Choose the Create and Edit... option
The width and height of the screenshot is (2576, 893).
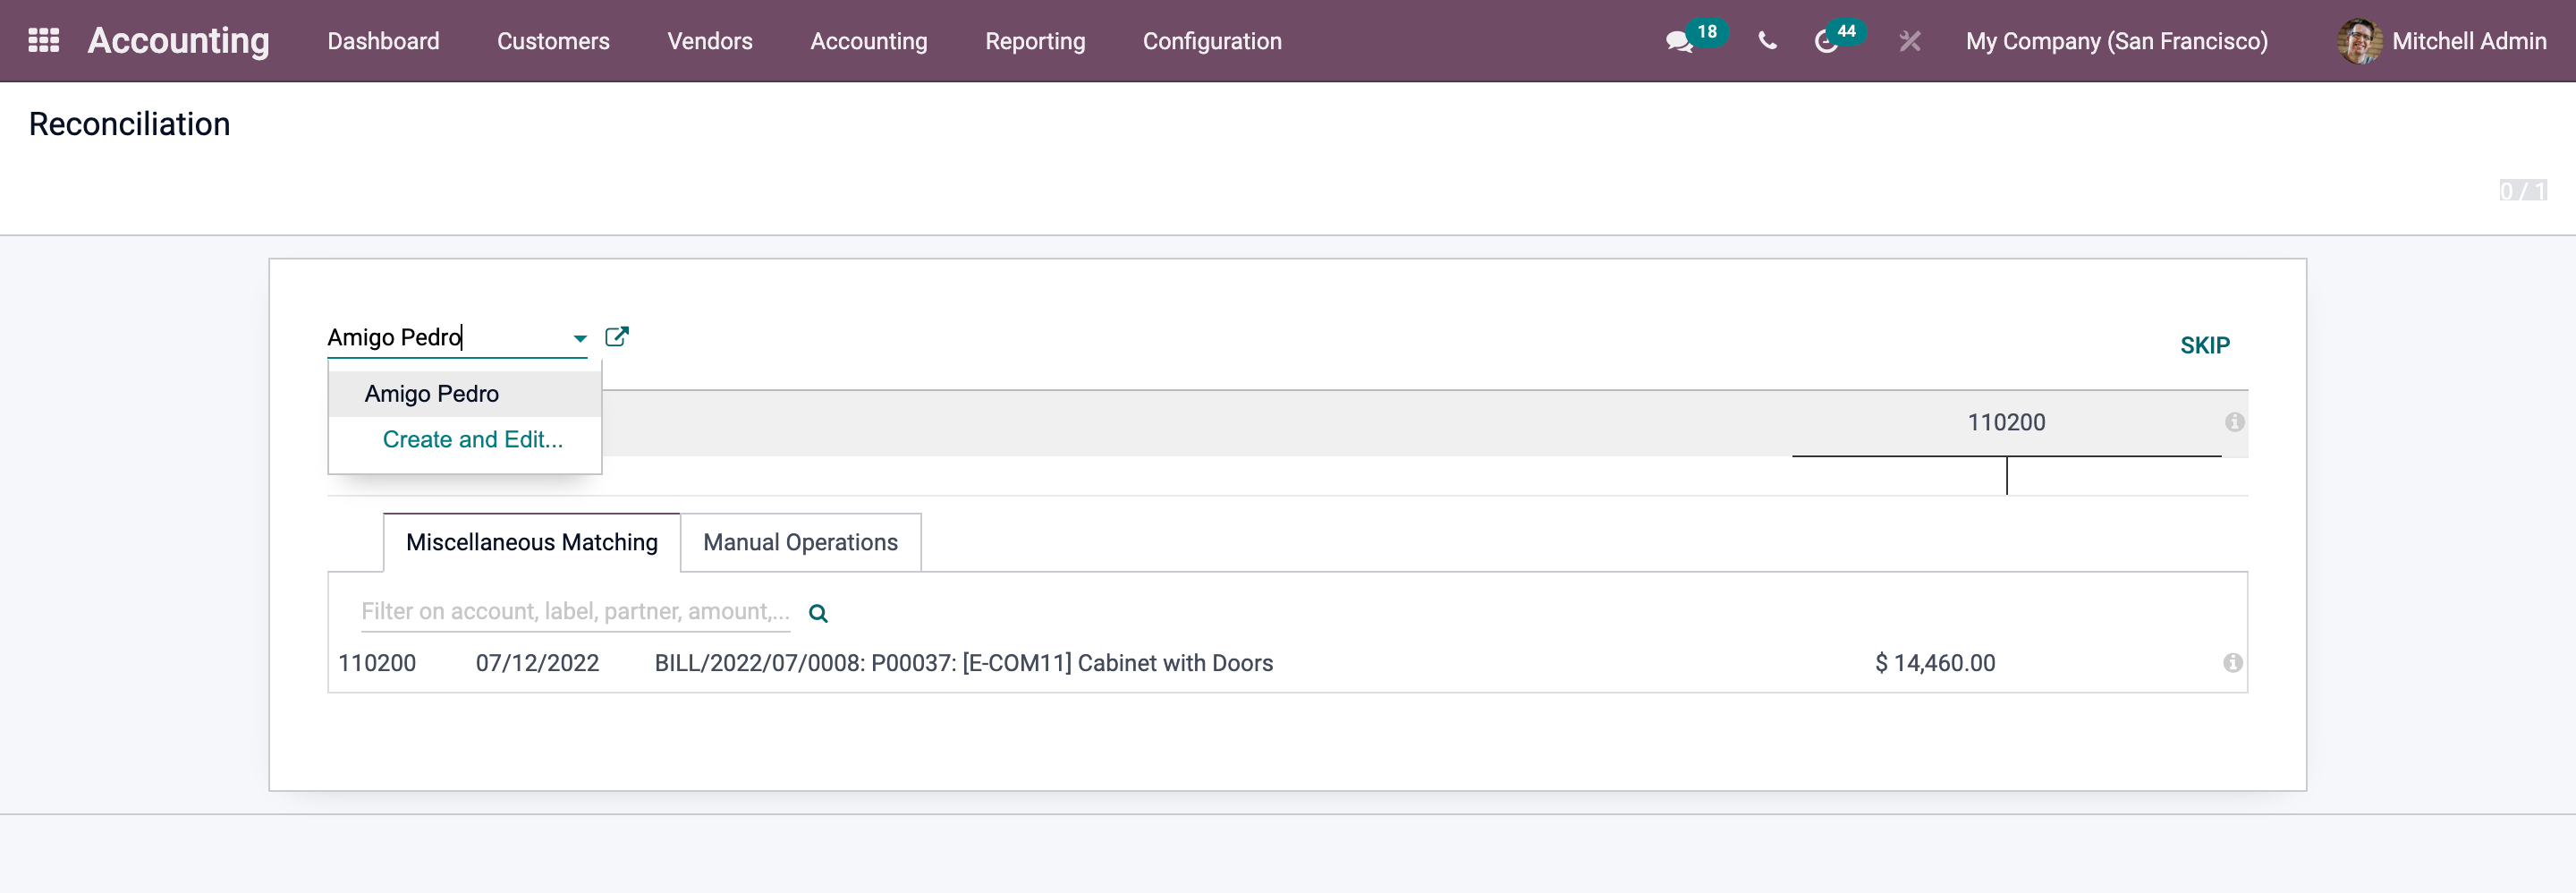point(472,440)
